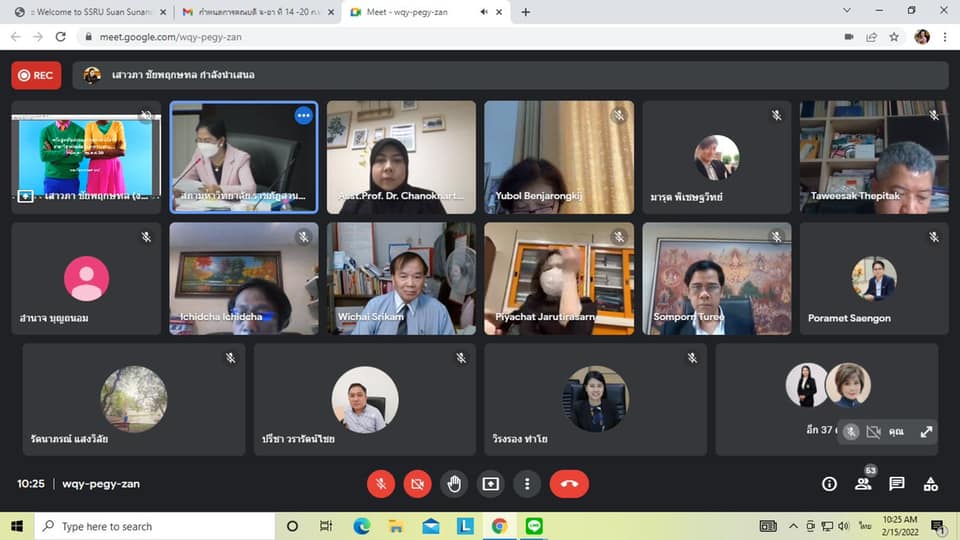Screen dimensions: 960x540
Task: Raise hand in the meeting
Action: click(x=454, y=484)
